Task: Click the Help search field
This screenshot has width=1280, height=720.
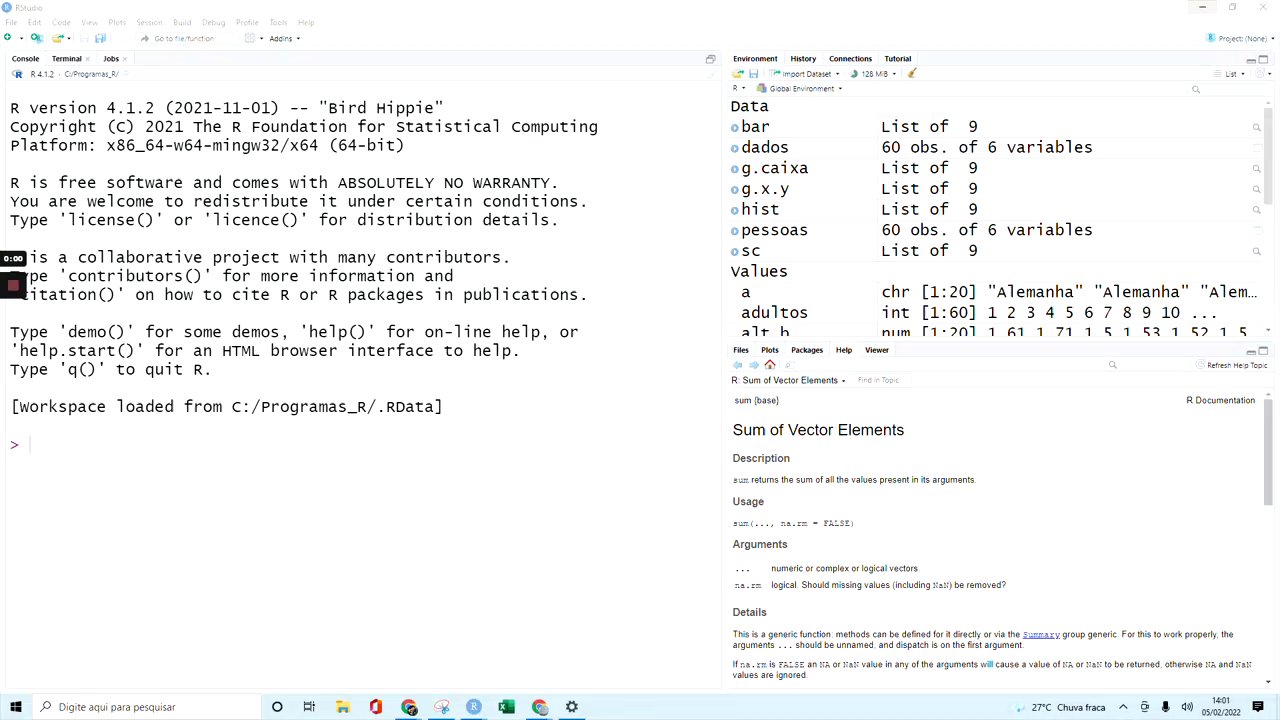Action: (x=1150, y=365)
